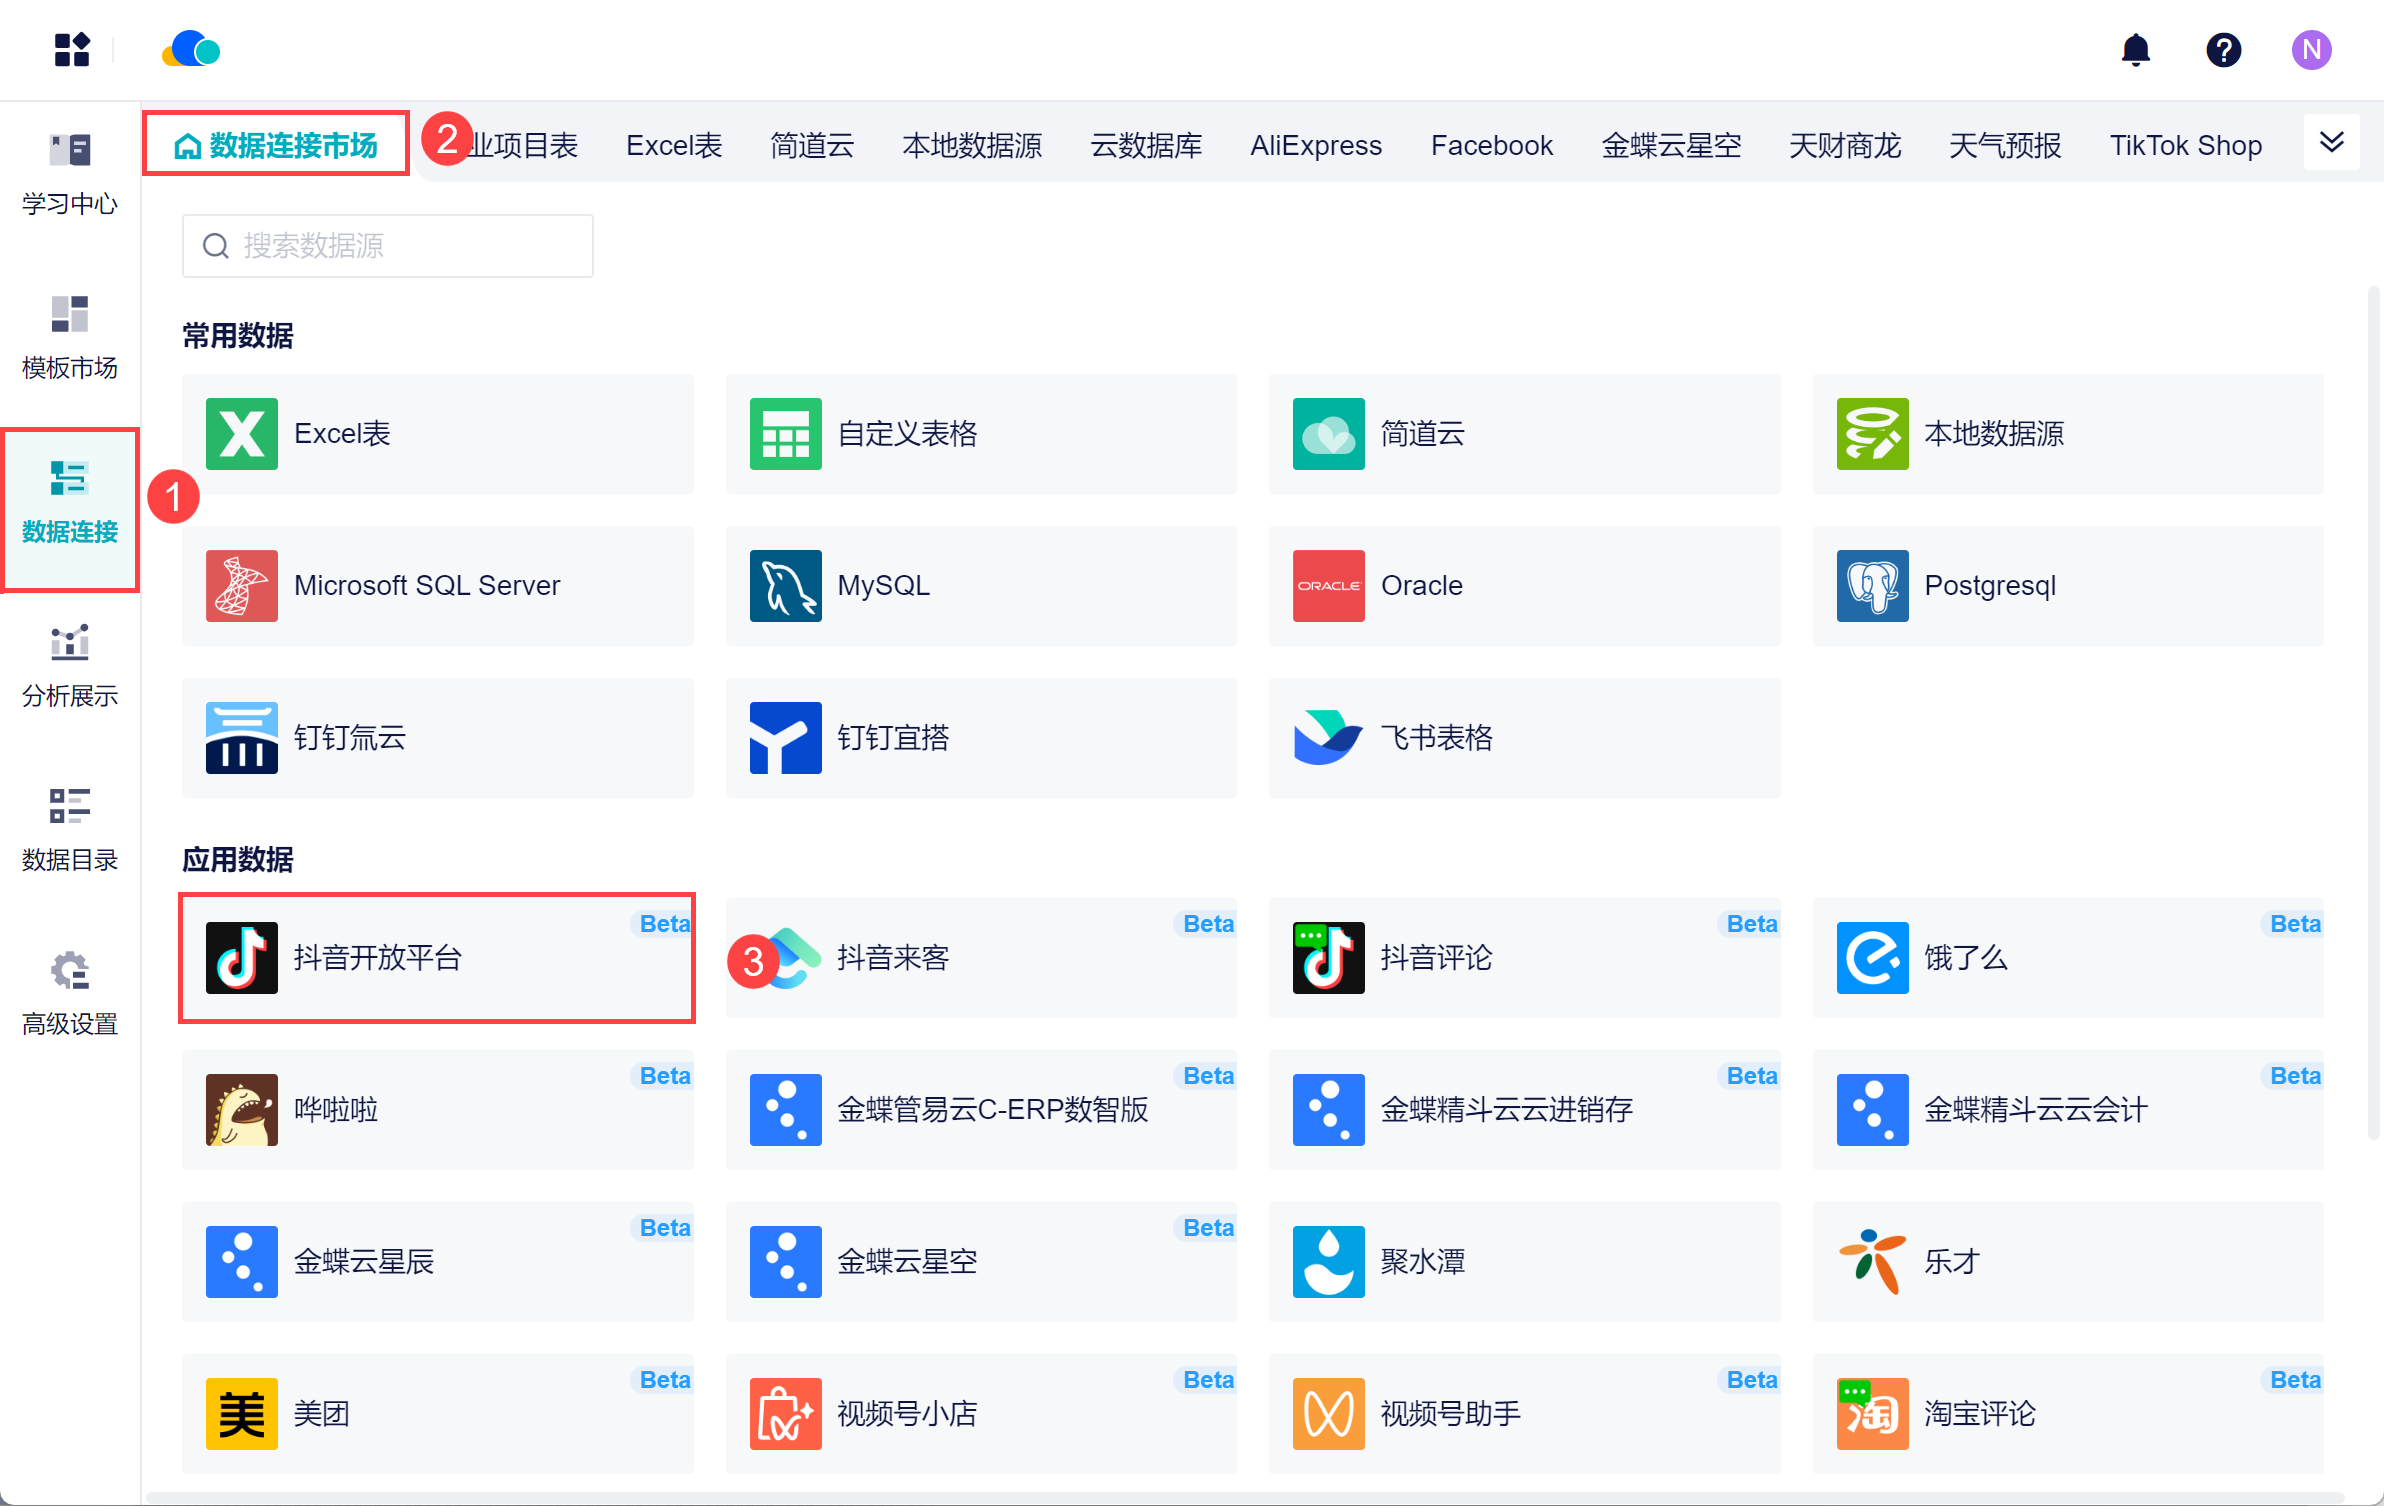This screenshot has width=2384, height=1506.
Task: Open the app grid launcher icon
Action: tap(72, 50)
